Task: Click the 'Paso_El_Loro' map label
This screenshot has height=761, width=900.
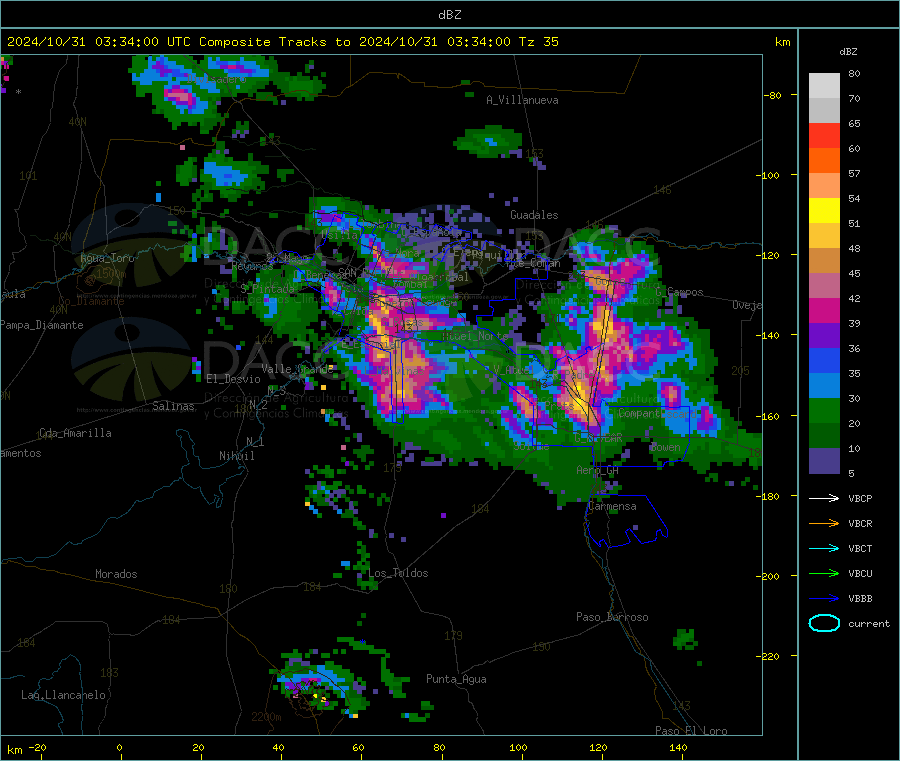Action: [691, 731]
